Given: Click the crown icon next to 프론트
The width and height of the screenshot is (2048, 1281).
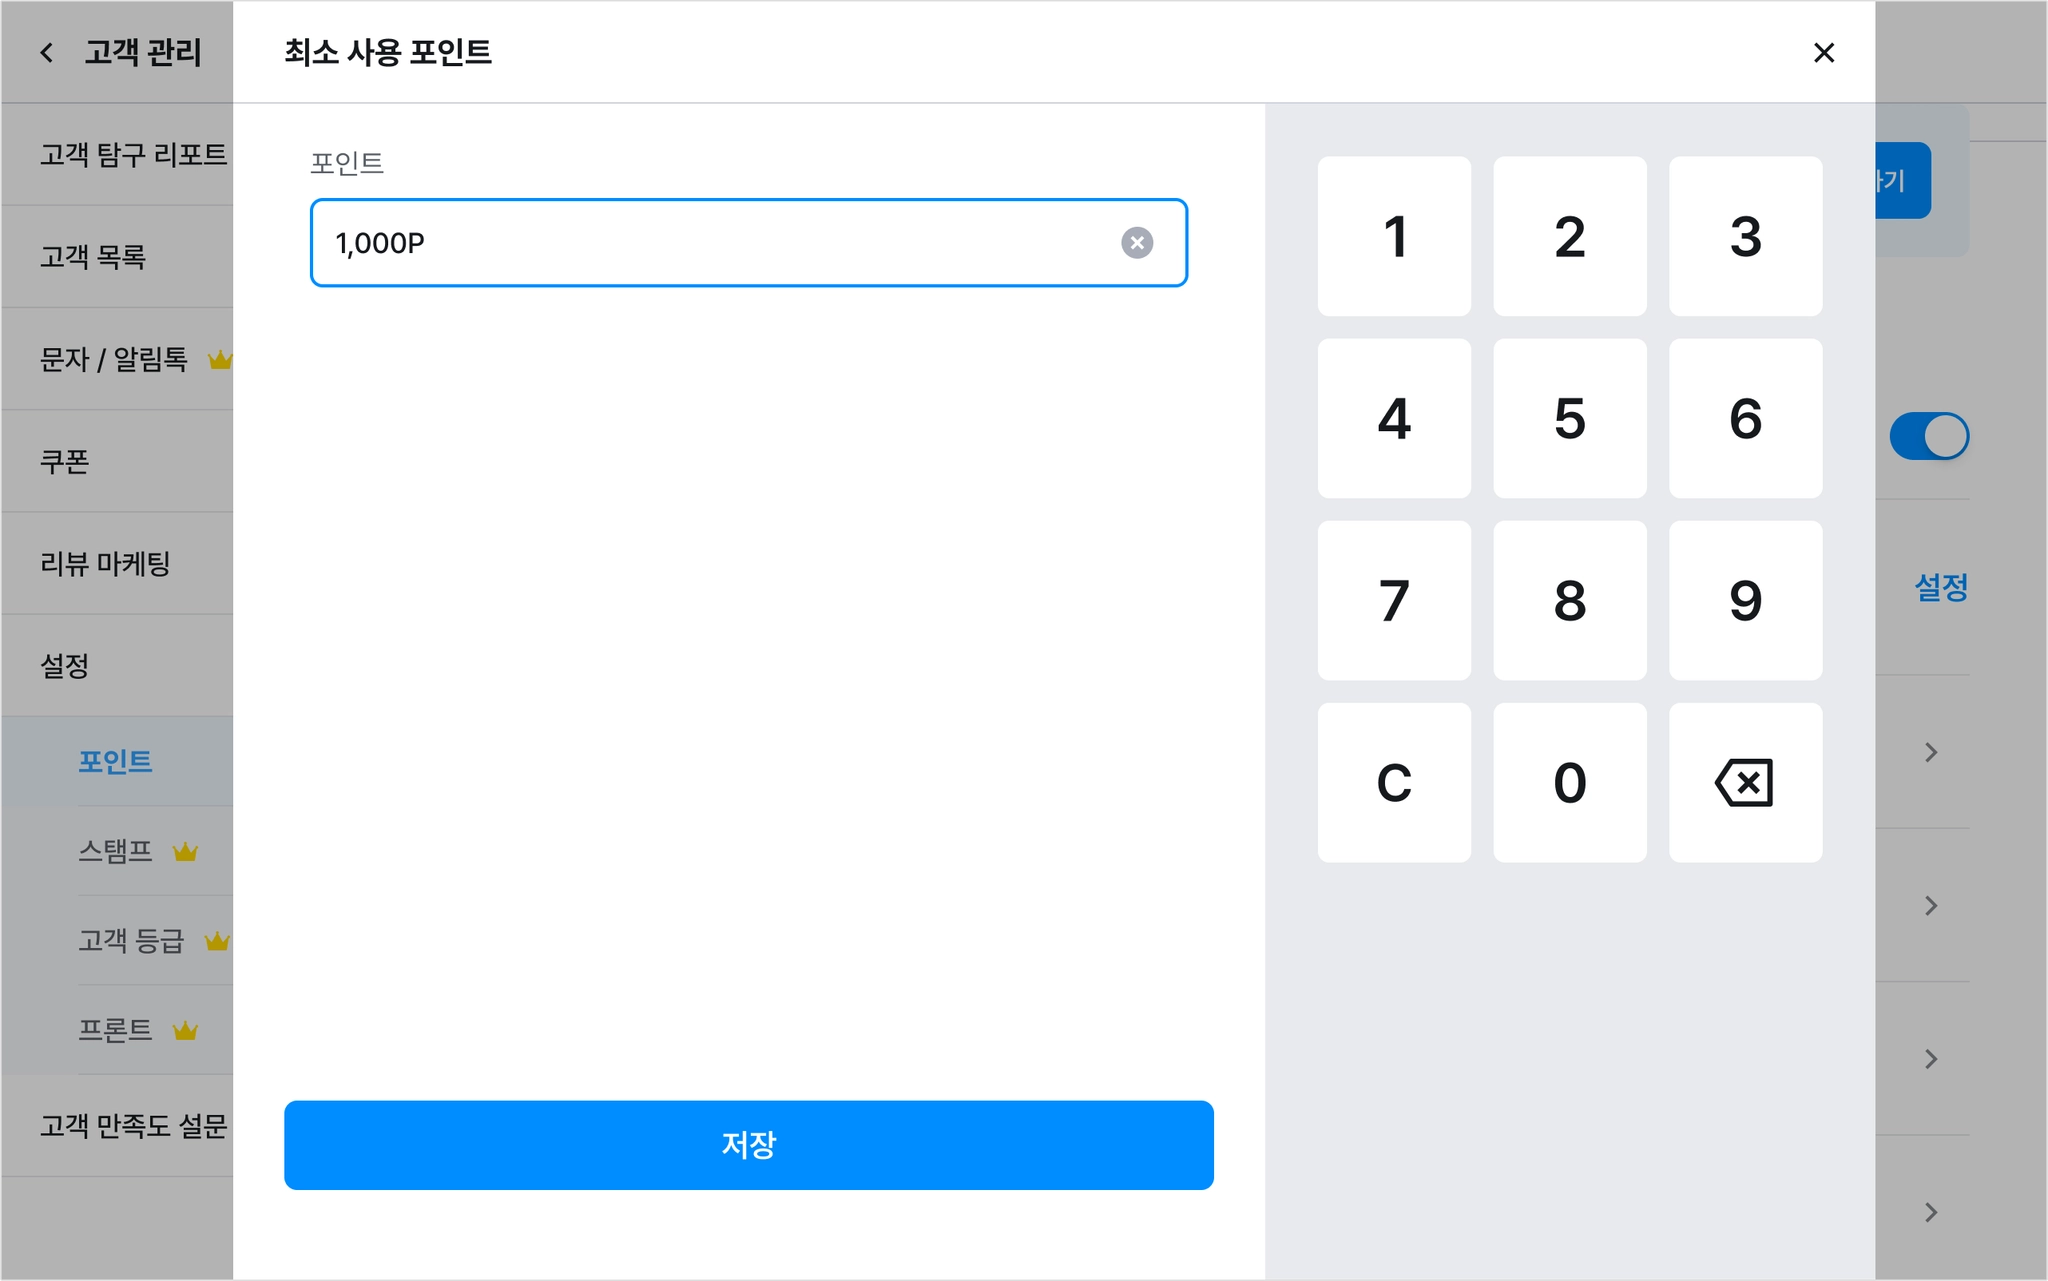Looking at the screenshot, I should pyautogui.click(x=185, y=1030).
